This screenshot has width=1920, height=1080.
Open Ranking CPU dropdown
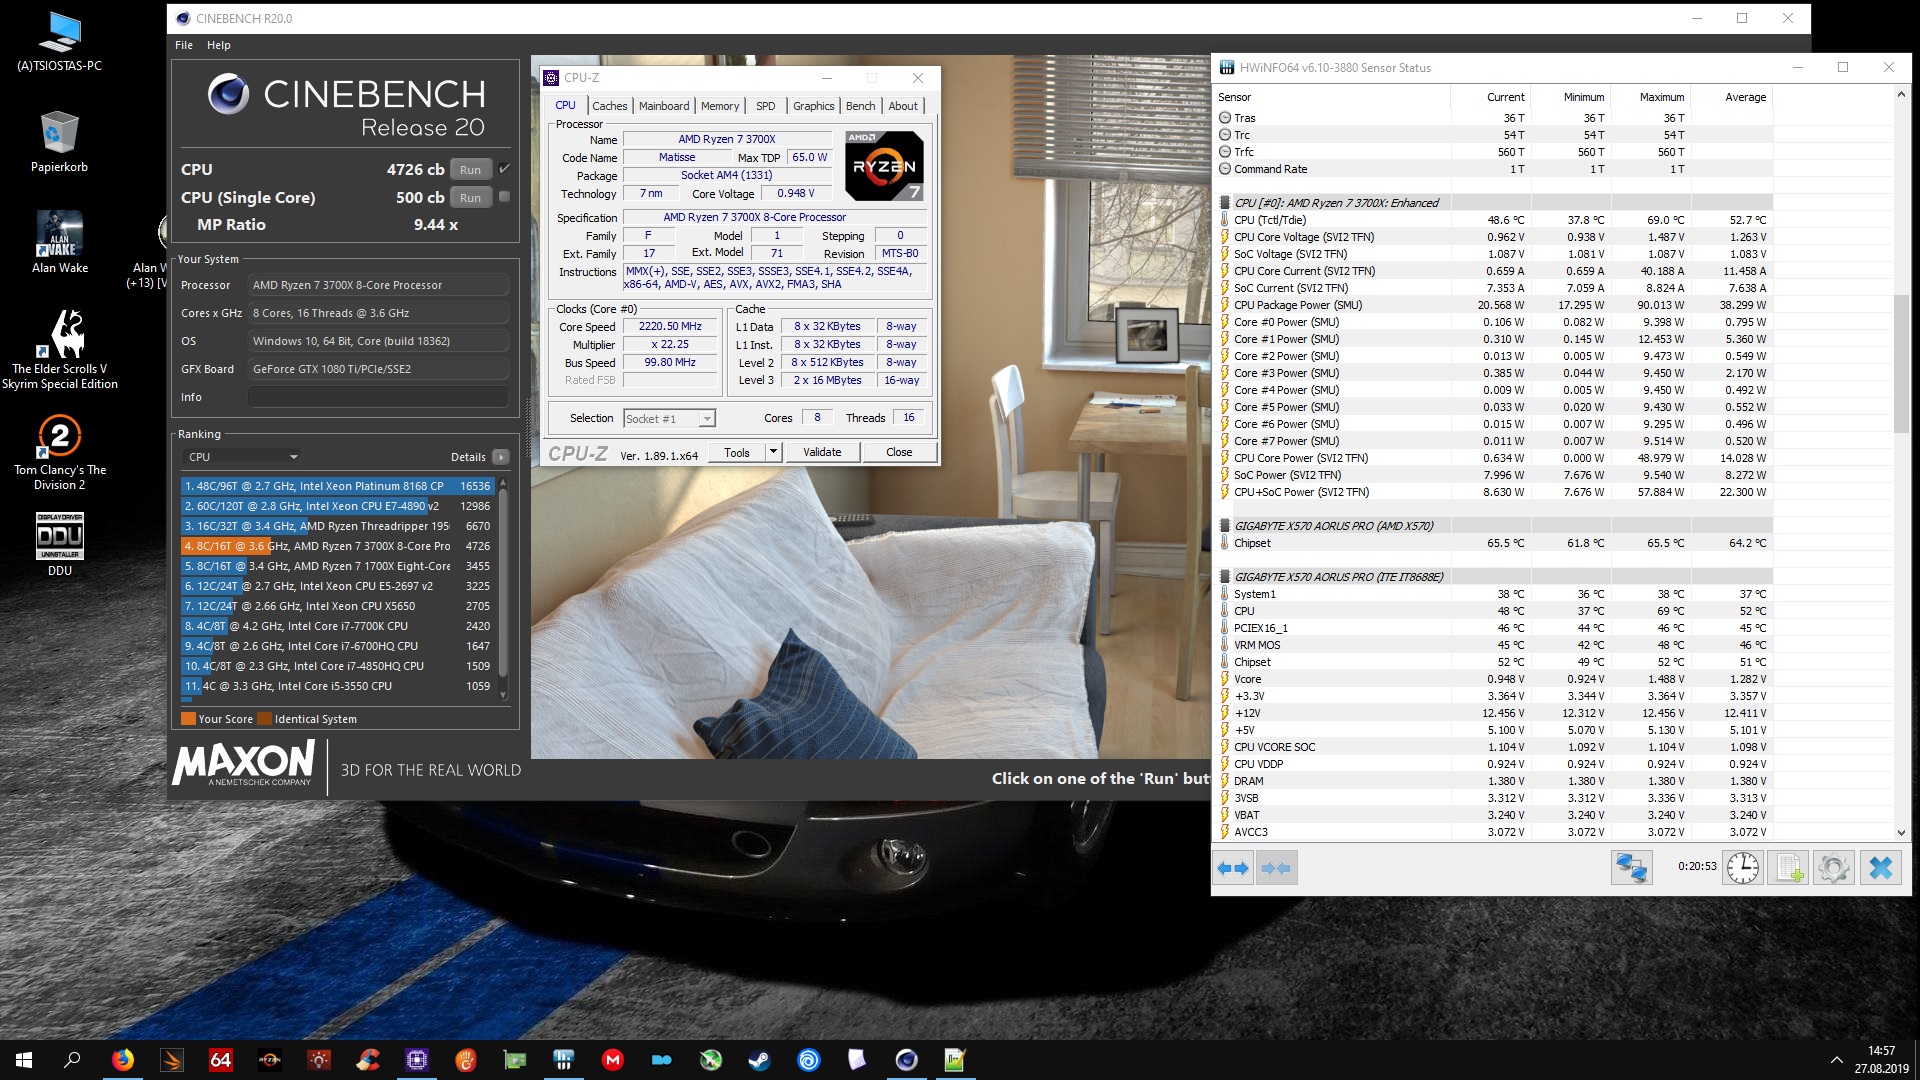[x=243, y=457]
